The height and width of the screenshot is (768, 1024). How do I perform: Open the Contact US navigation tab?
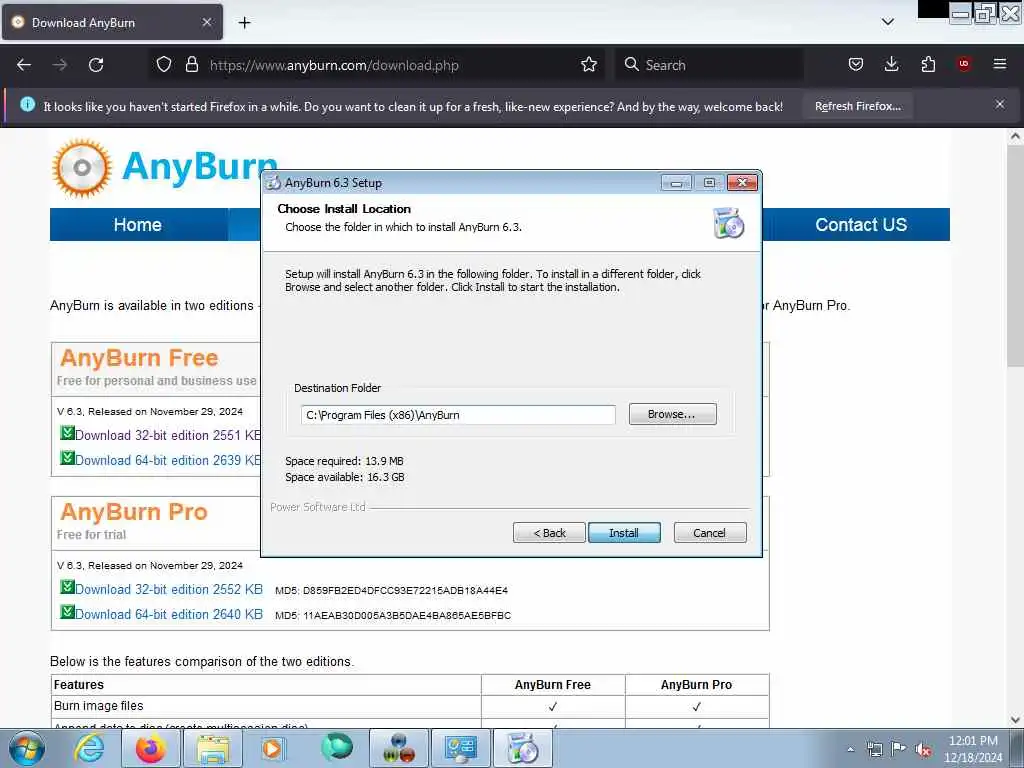click(x=860, y=225)
